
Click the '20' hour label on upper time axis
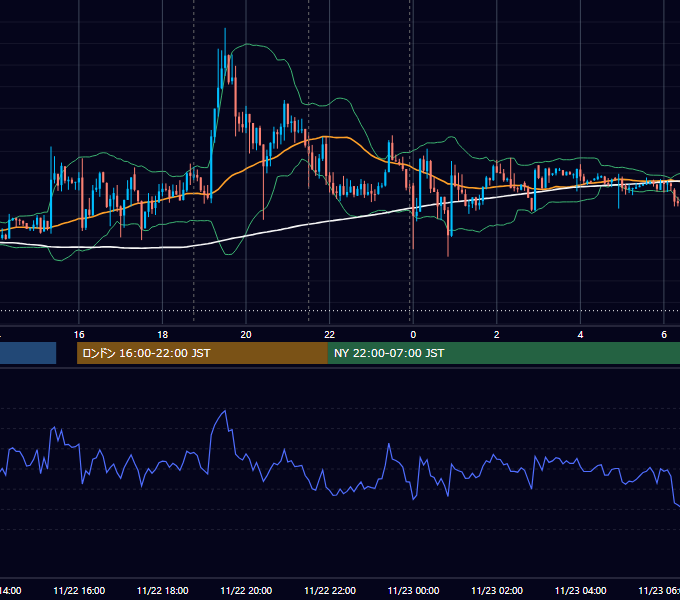tap(246, 335)
